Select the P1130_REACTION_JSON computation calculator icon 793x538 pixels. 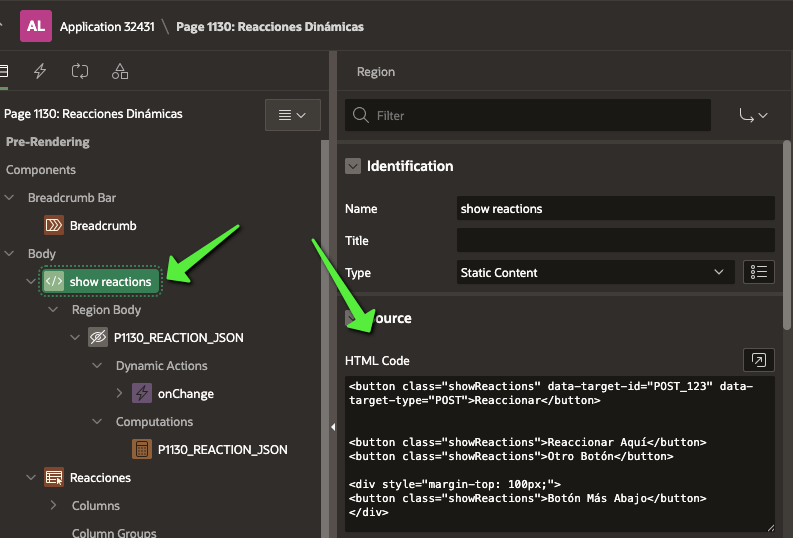(142, 450)
